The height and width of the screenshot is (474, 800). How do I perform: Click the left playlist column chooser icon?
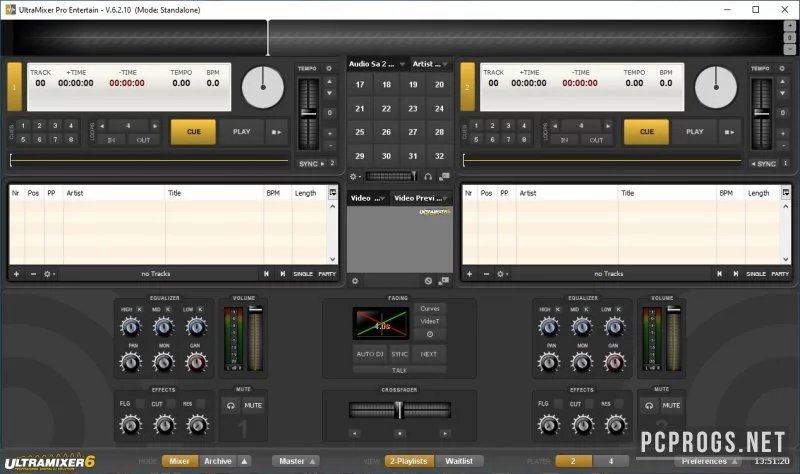coord(333,192)
